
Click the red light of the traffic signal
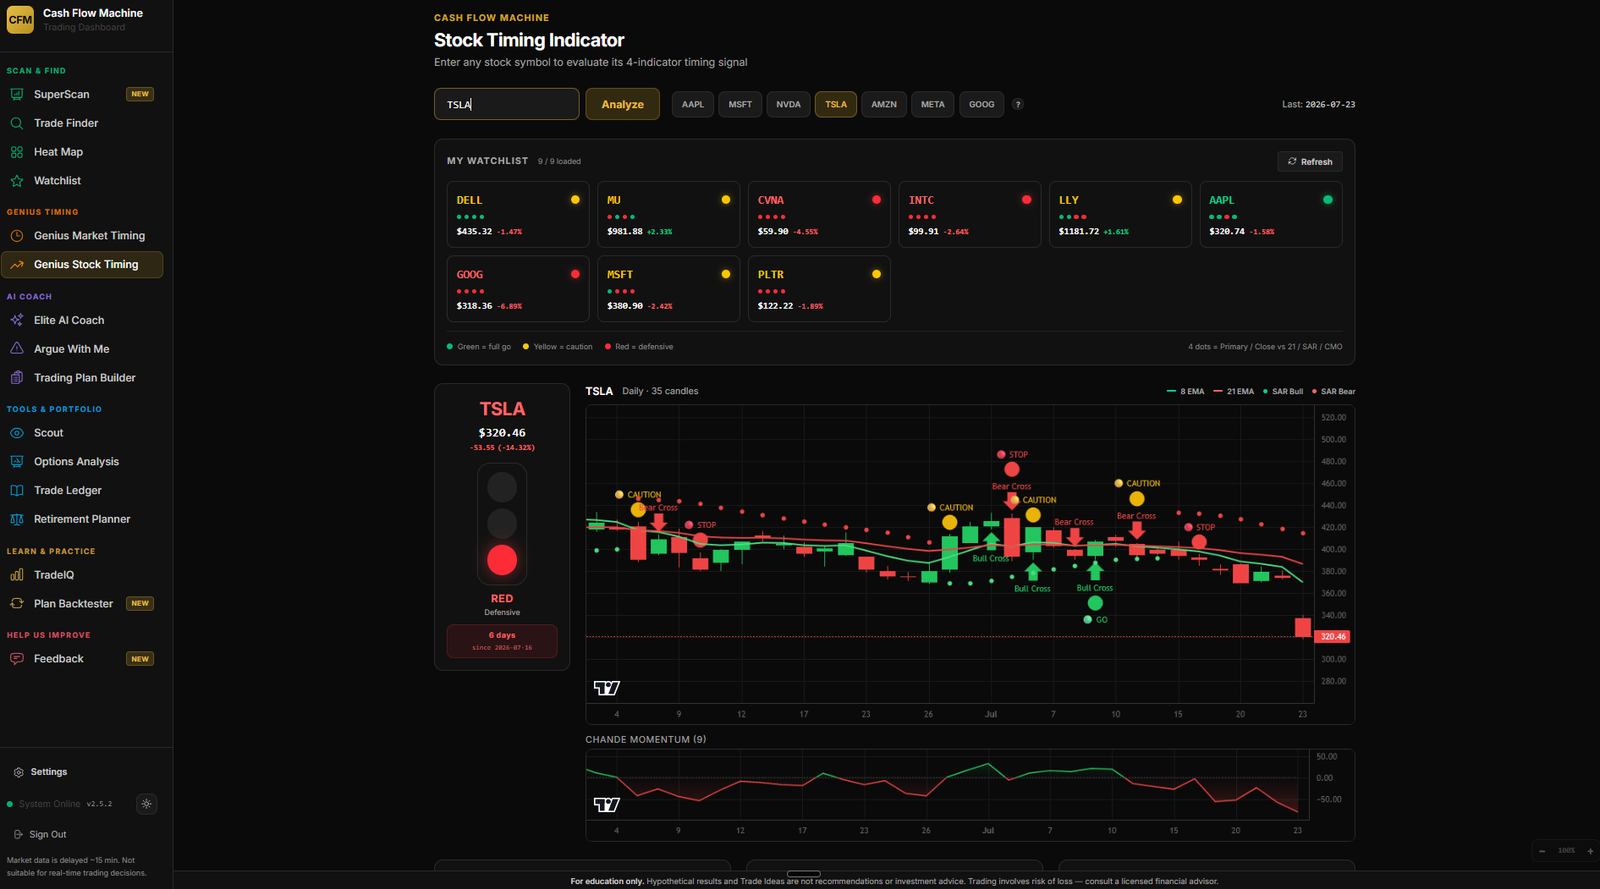[502, 560]
